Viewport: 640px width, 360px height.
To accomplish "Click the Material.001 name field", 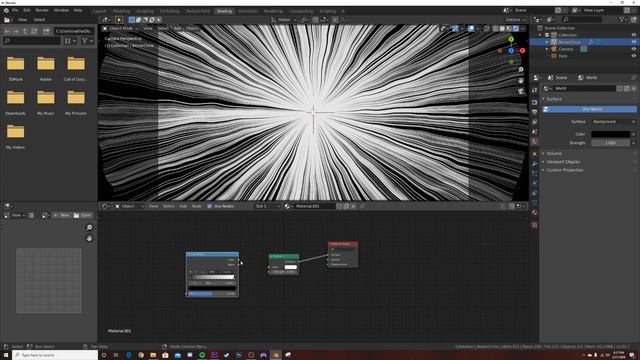I will click(314, 206).
